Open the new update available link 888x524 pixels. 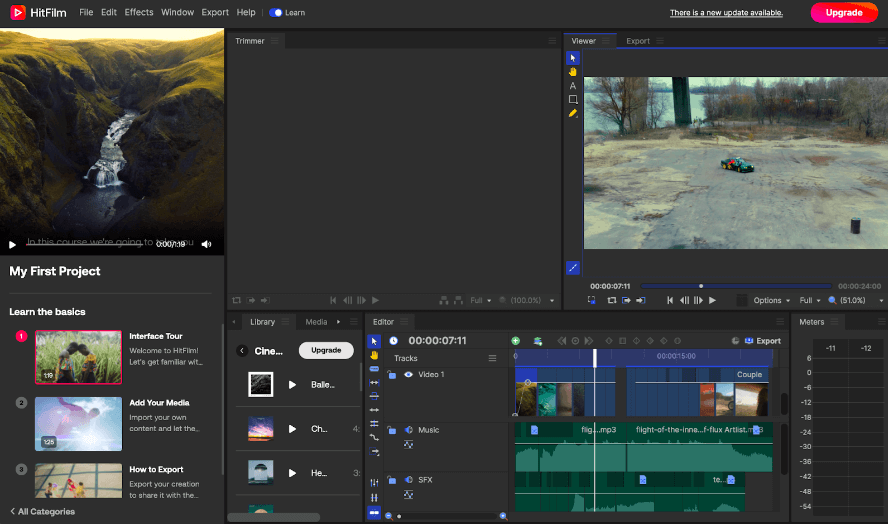pyautogui.click(x=726, y=12)
